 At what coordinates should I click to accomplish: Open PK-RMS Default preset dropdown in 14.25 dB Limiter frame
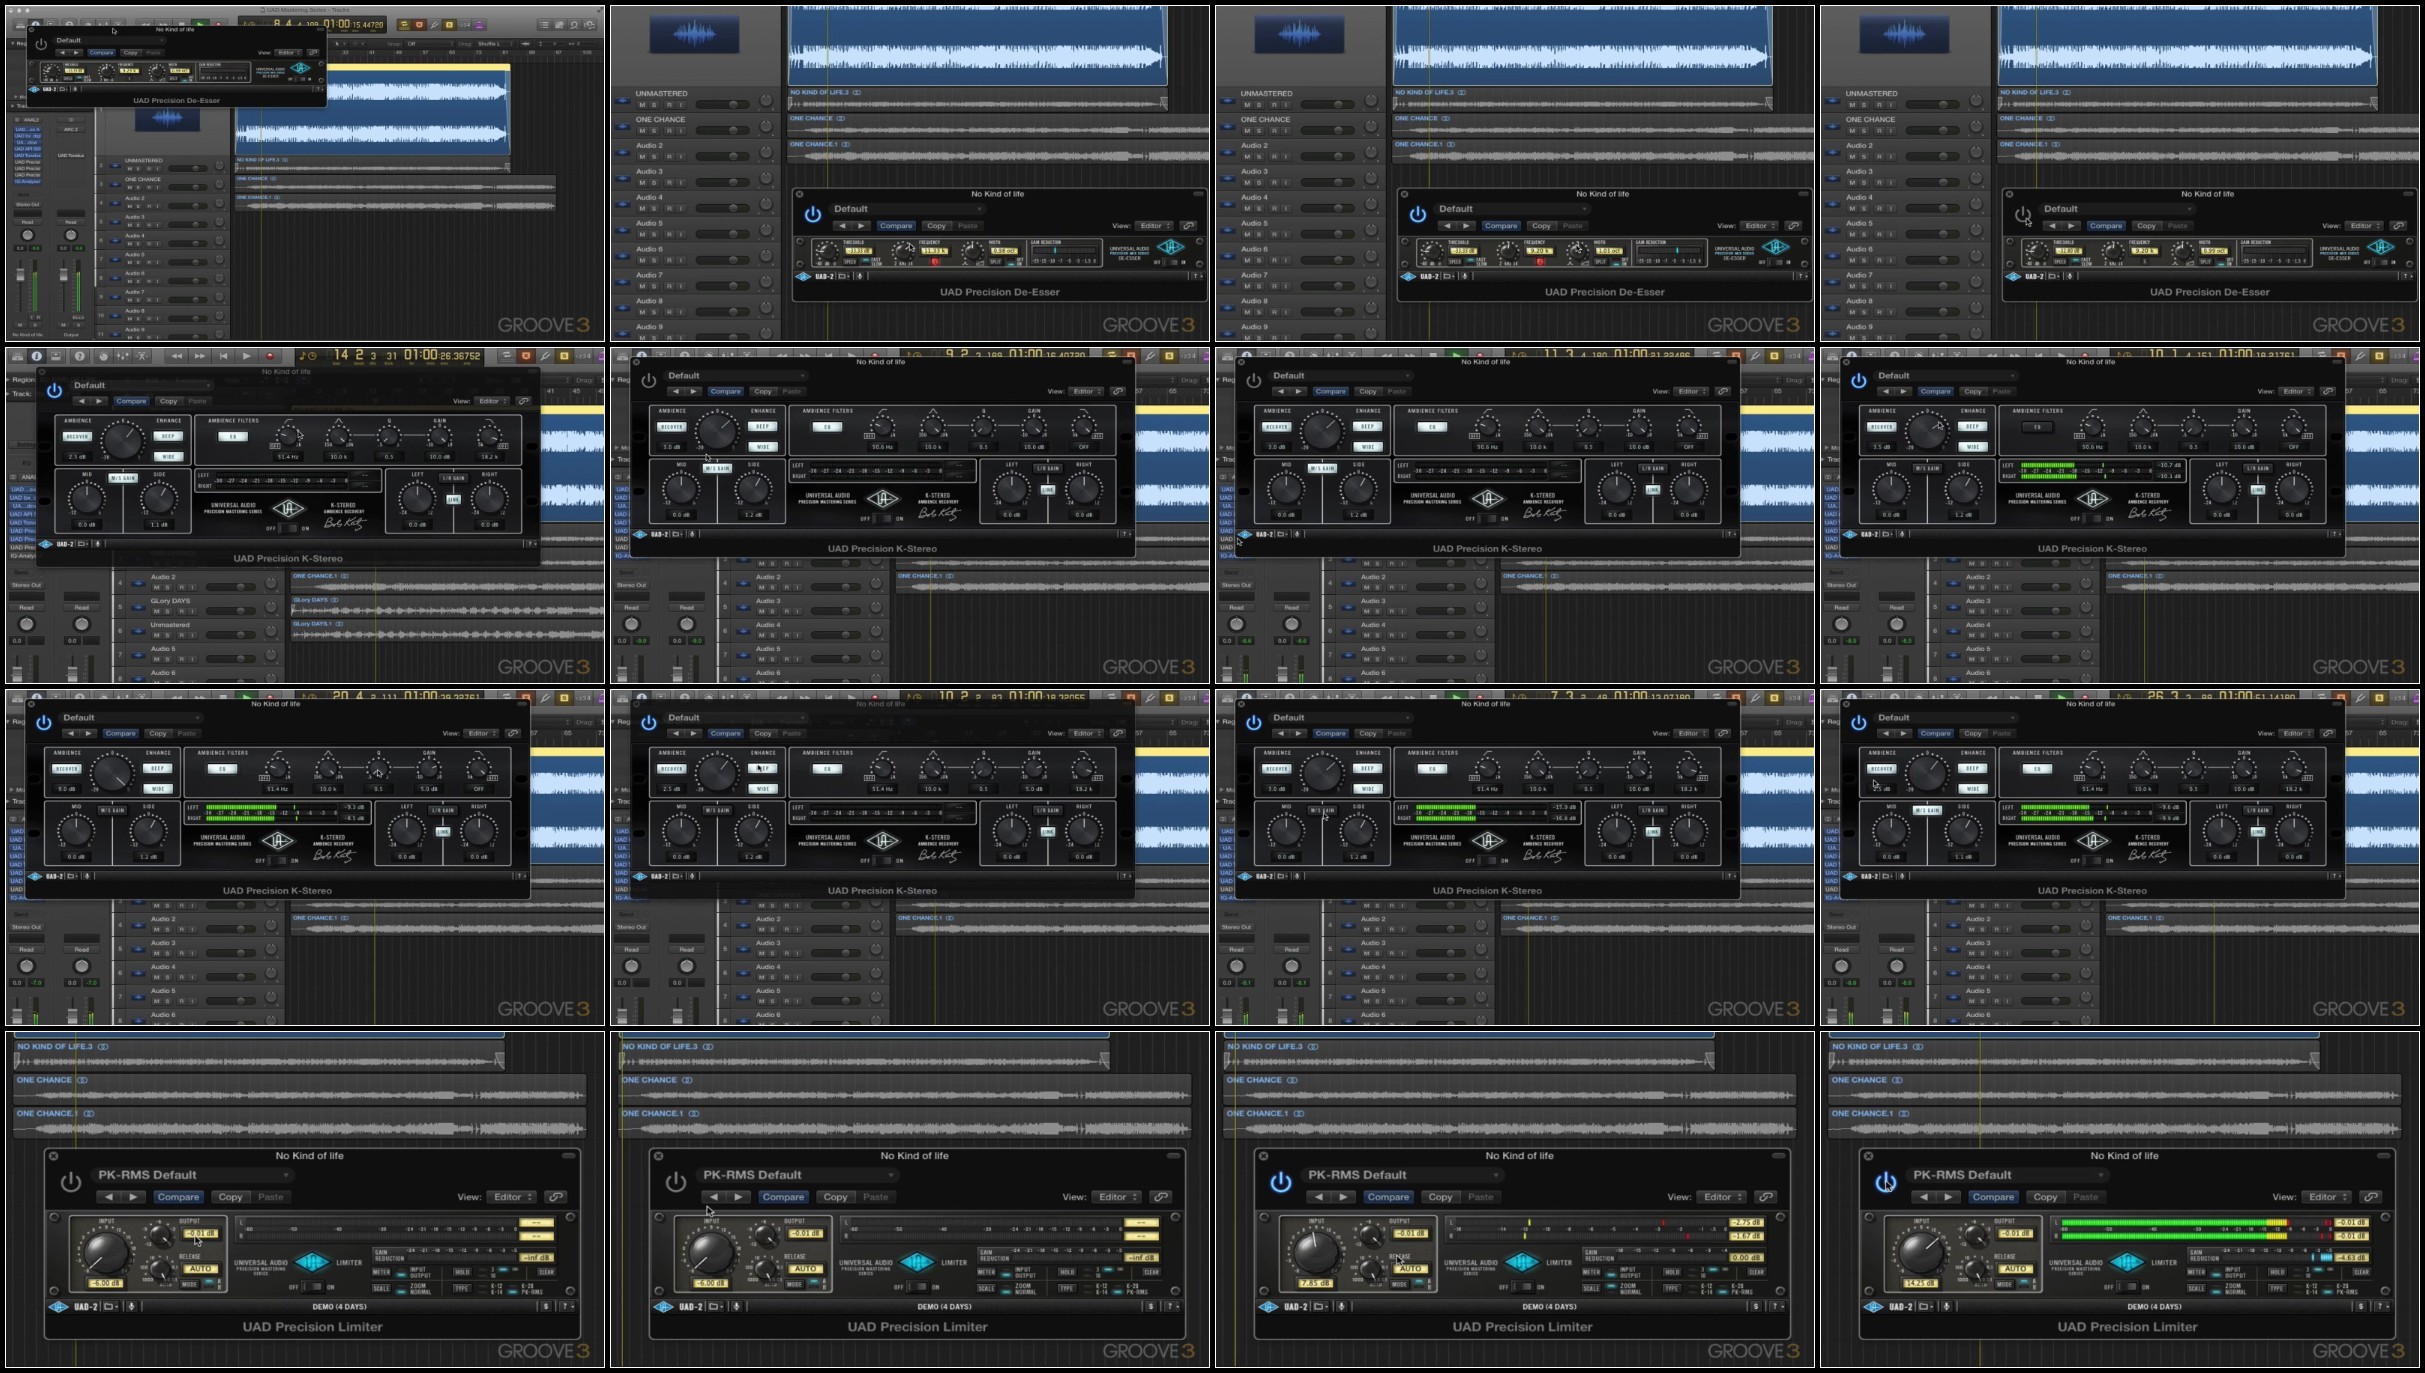pos(2008,1175)
